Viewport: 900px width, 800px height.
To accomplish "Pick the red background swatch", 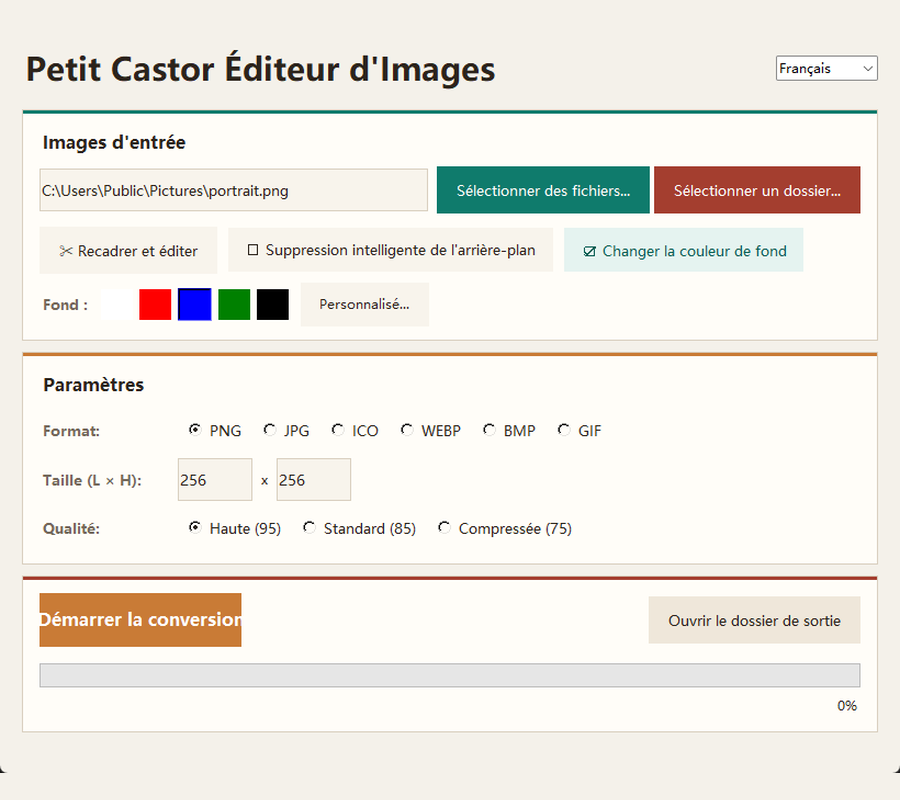I will pos(155,304).
